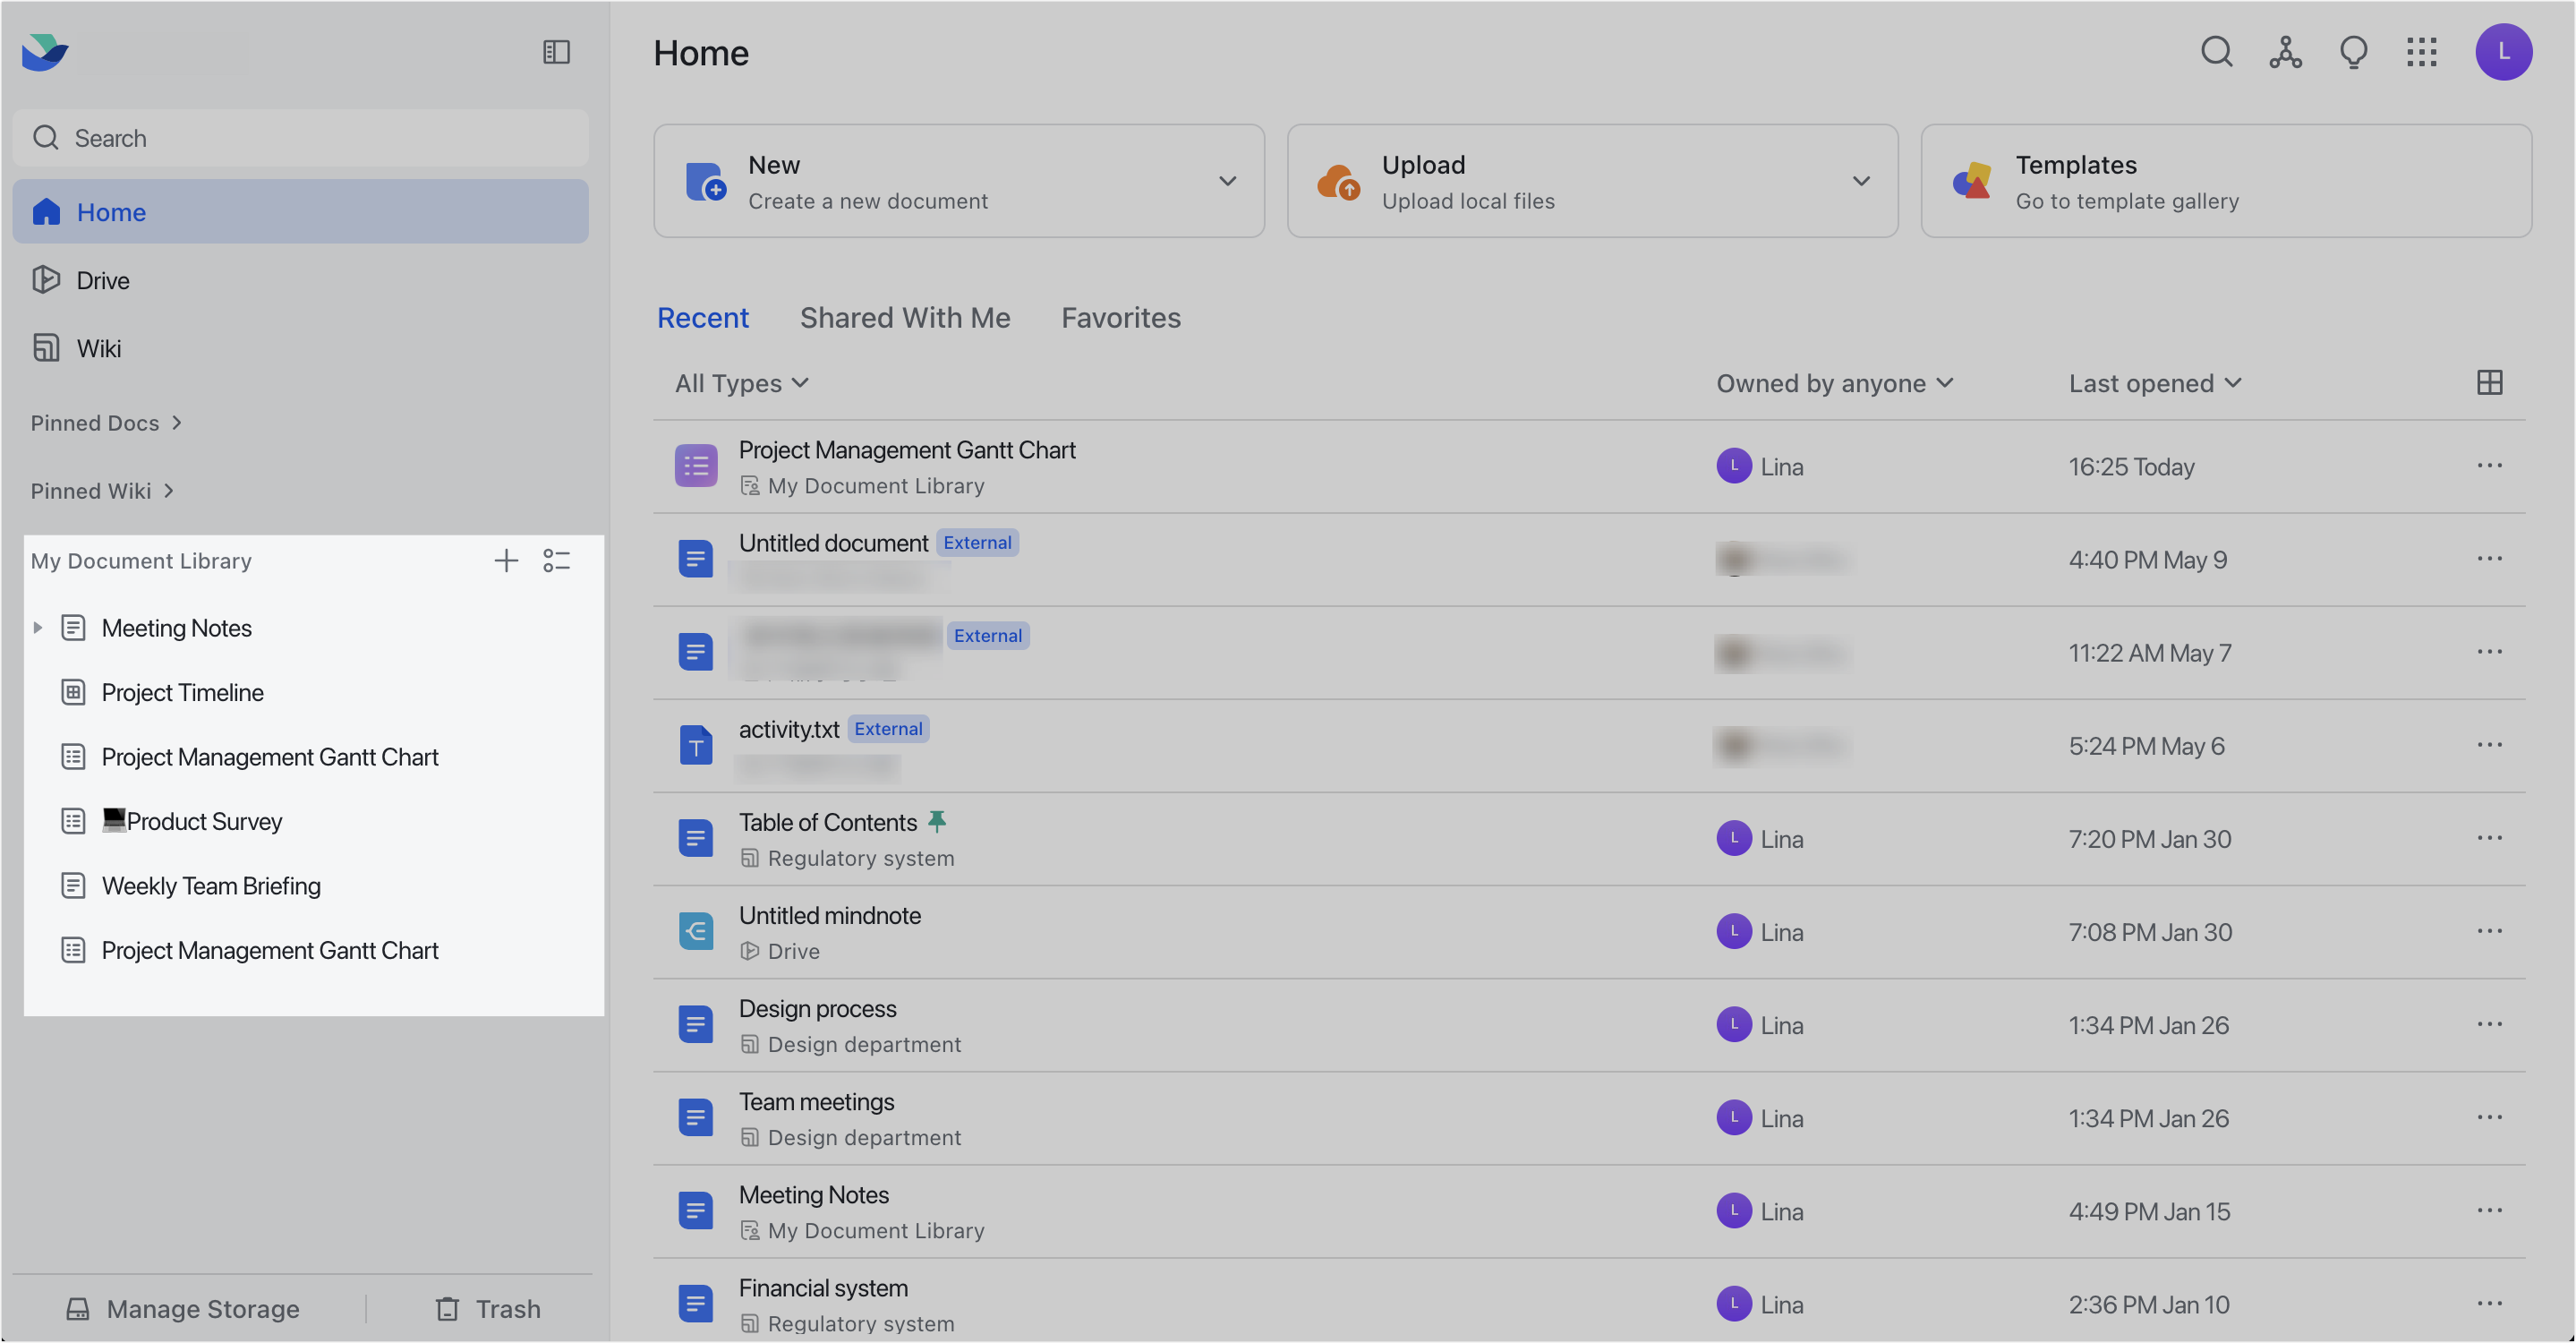2576x1343 pixels.
Task: Open the more actions menu for activity.txt
Action: (2489, 745)
